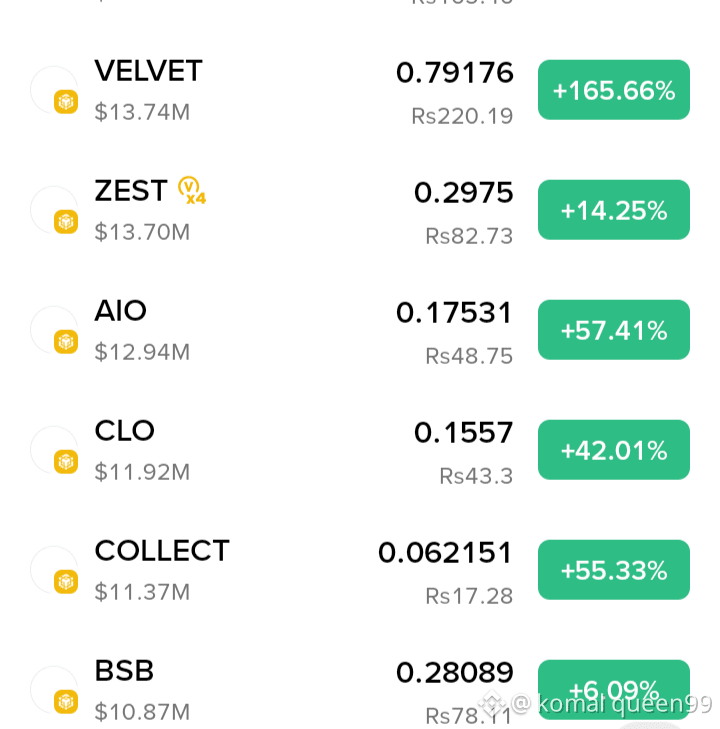Tap the Binance watermark logo
Viewport: 720px width, 729px height.
click(x=492, y=703)
